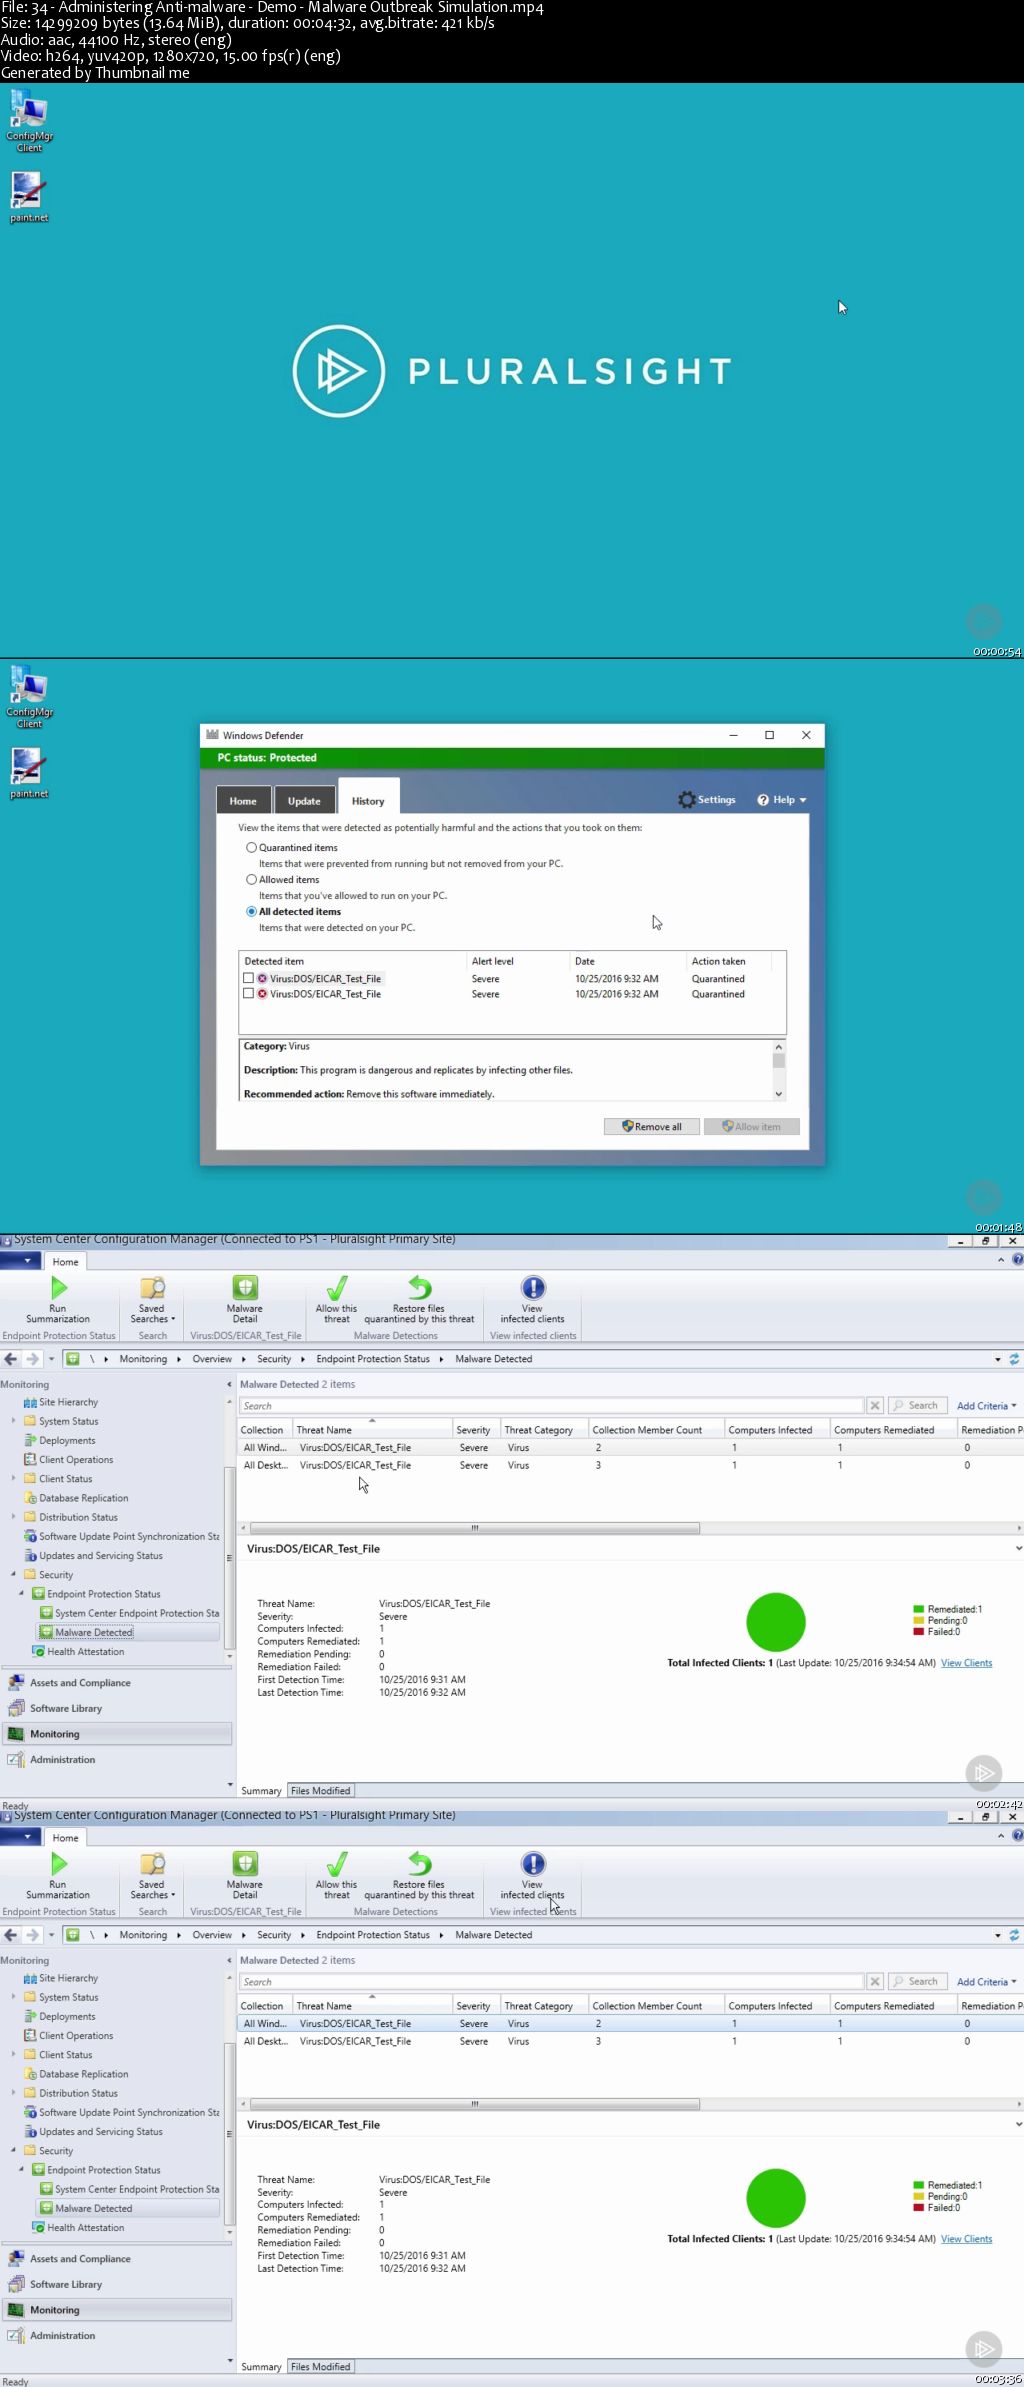Viewport: 1024px width, 2387px height.
Task: Open ConfigMgr Client desktop icon beside Windows Defender
Action: pos(29,697)
